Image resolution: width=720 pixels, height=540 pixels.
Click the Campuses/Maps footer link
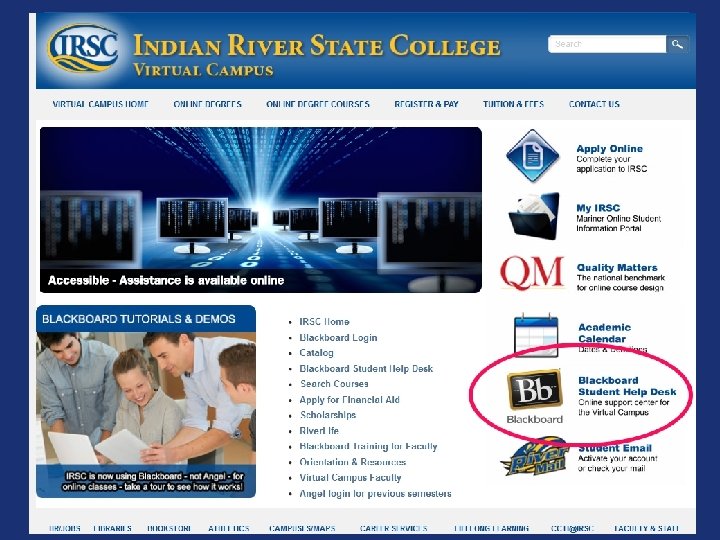click(x=302, y=529)
